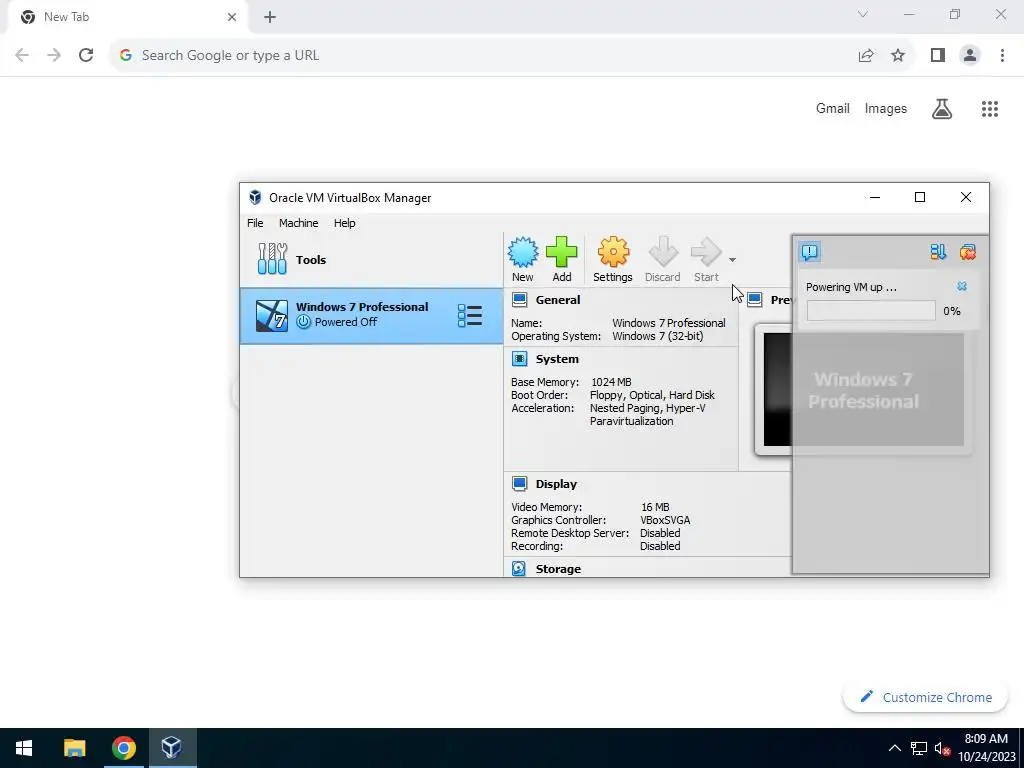Open the Help menu in VirtualBox
Image resolution: width=1024 pixels, height=768 pixels.
(344, 223)
